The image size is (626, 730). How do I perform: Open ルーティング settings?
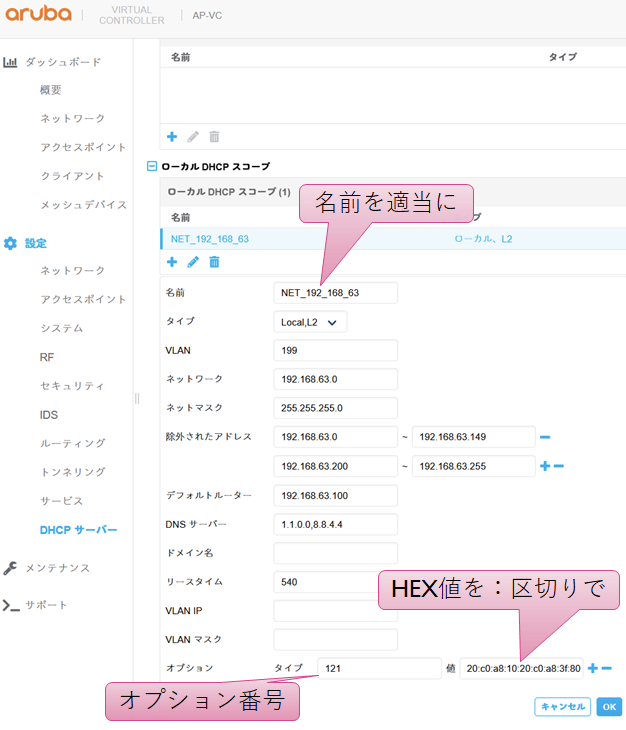pos(73,443)
